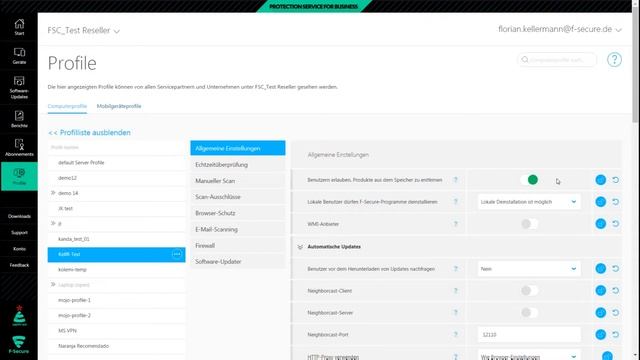The width and height of the screenshot is (640, 360).
Task: Open the Scan-Ausschlüsse settings category
Action: click(238, 197)
